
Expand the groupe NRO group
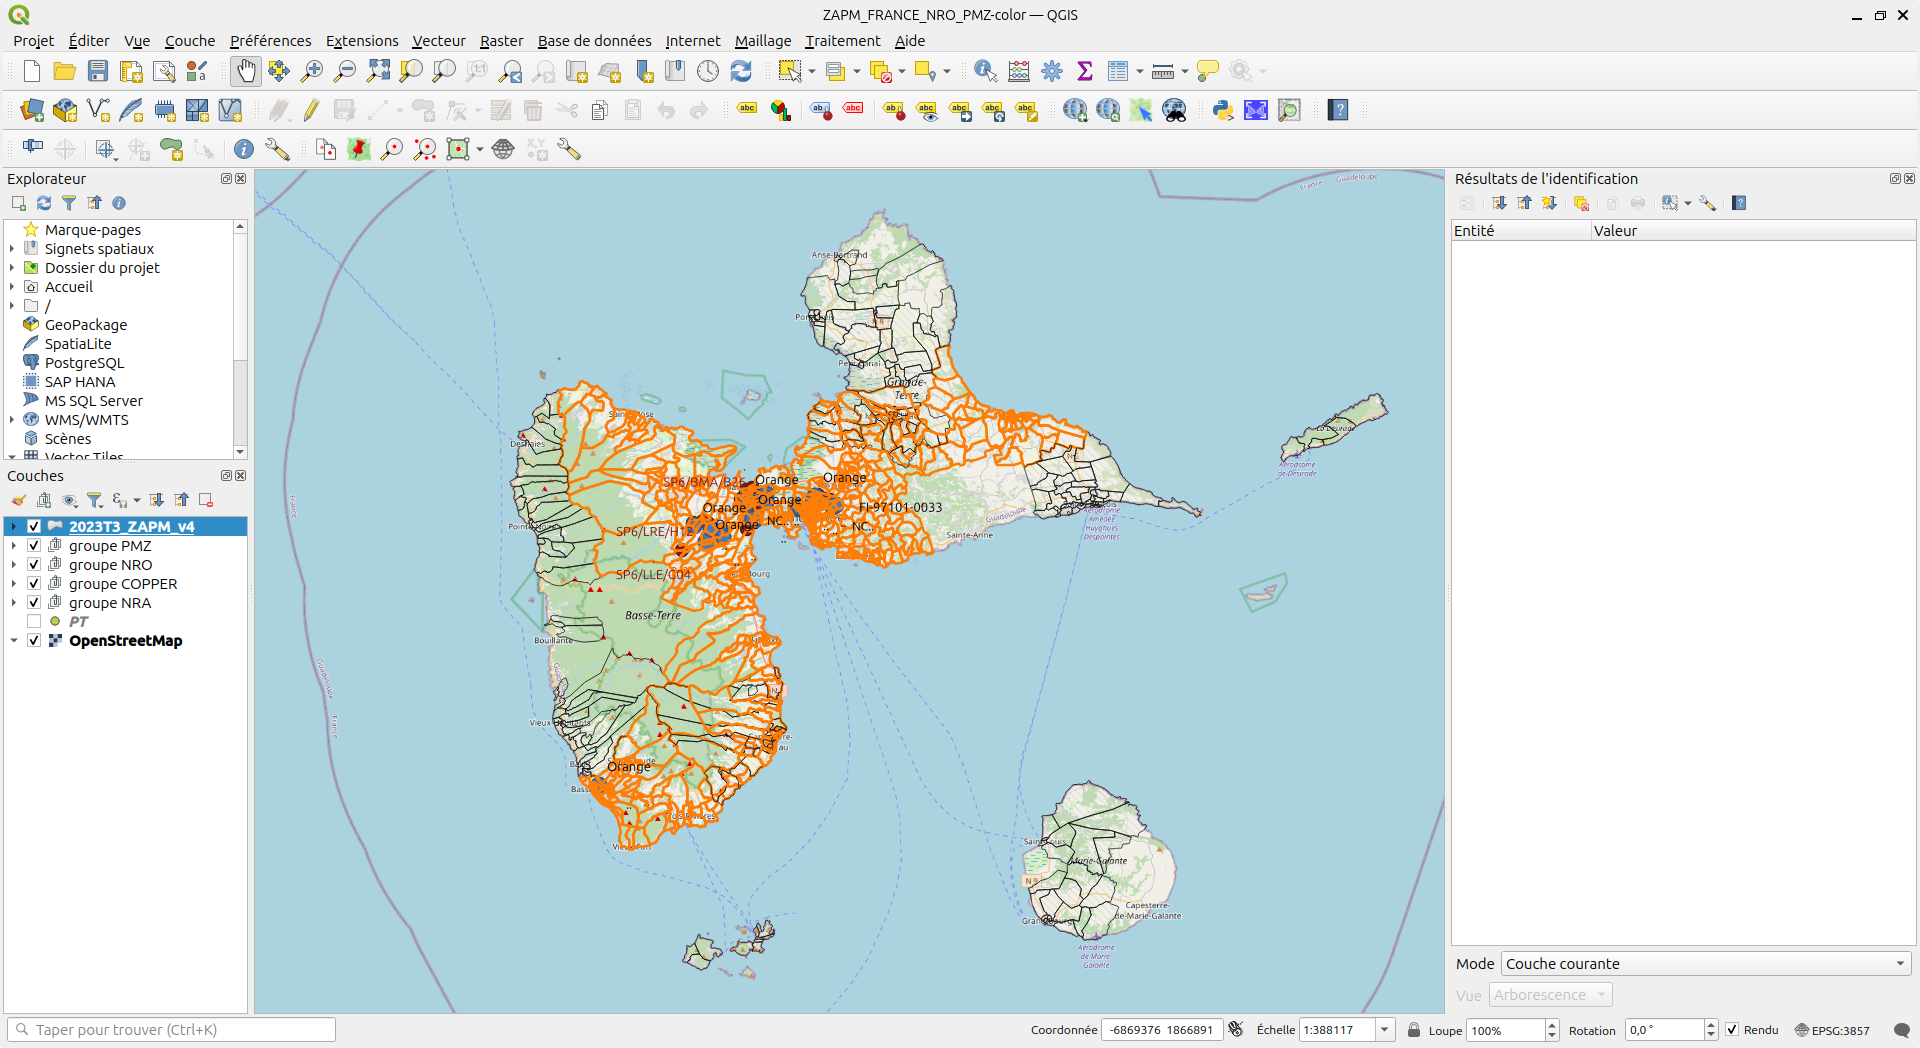14,564
